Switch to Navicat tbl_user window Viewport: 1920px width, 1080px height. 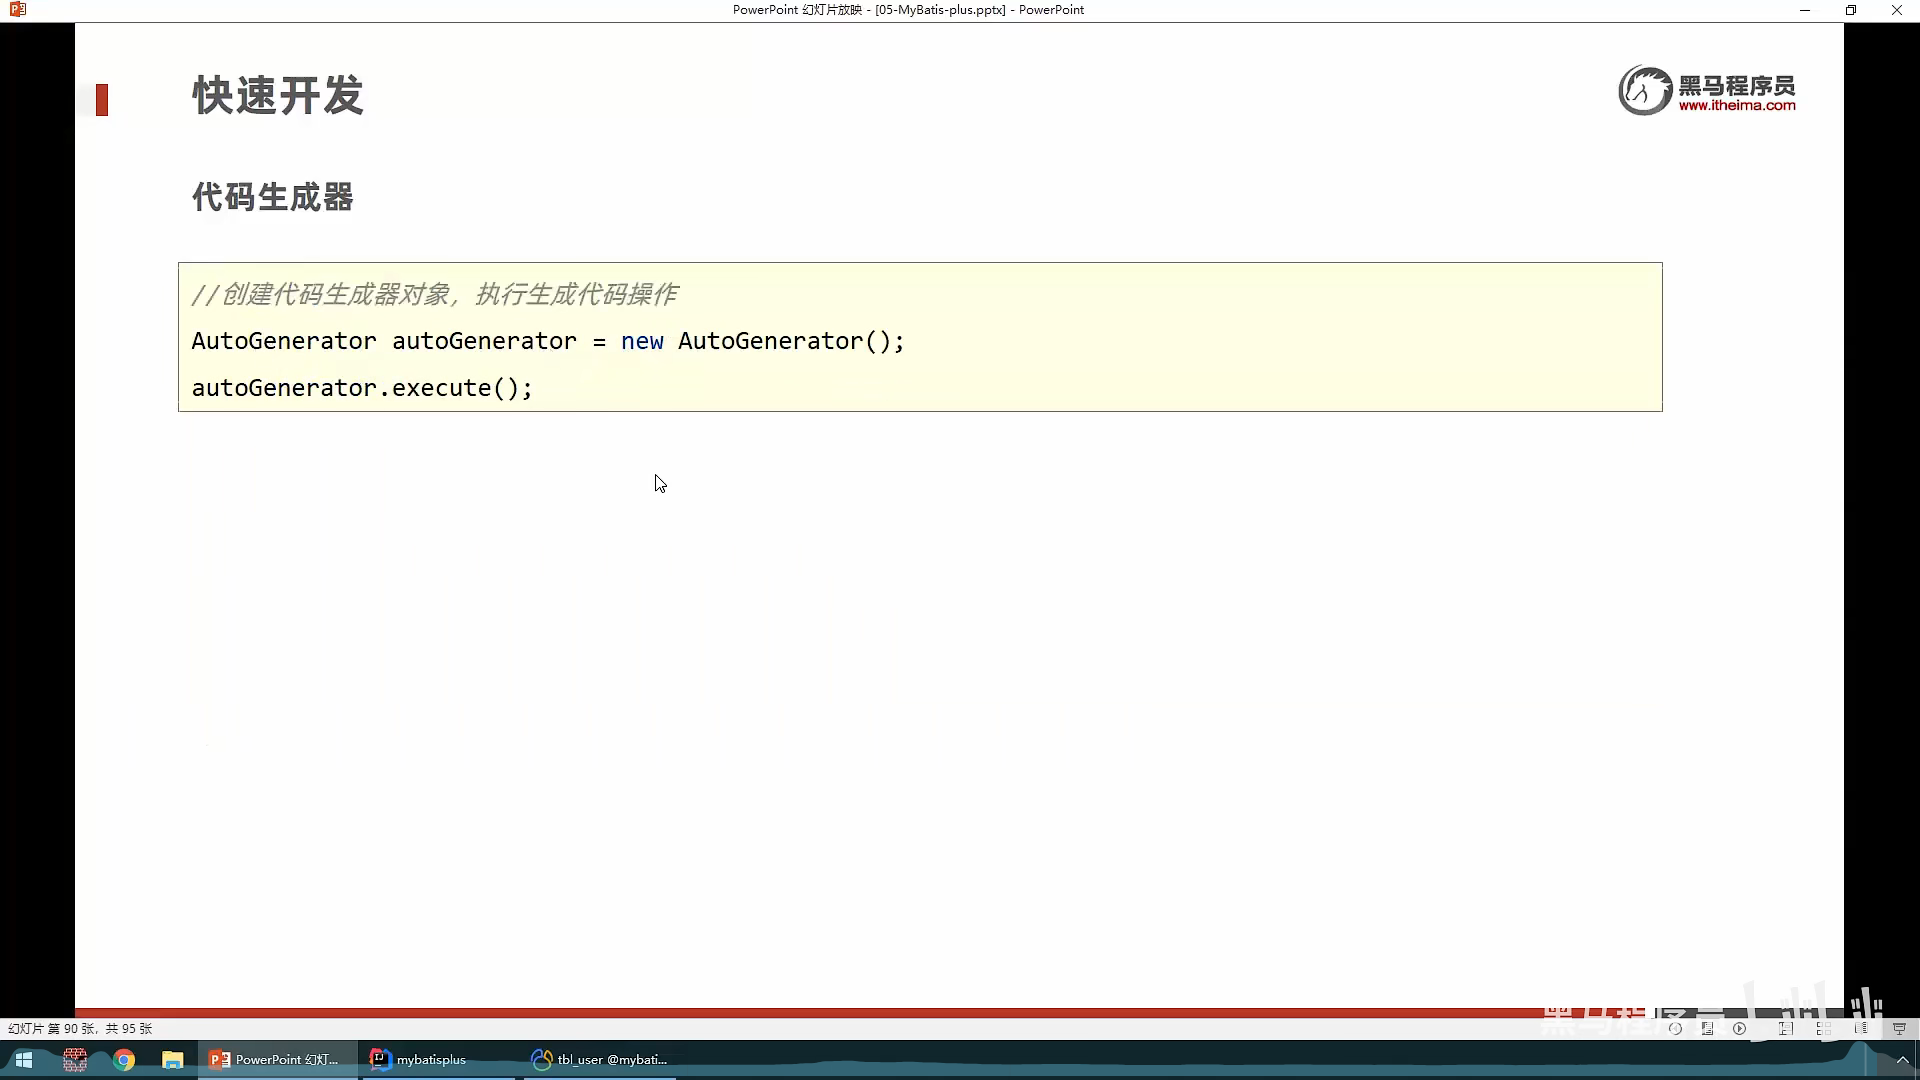600,1059
